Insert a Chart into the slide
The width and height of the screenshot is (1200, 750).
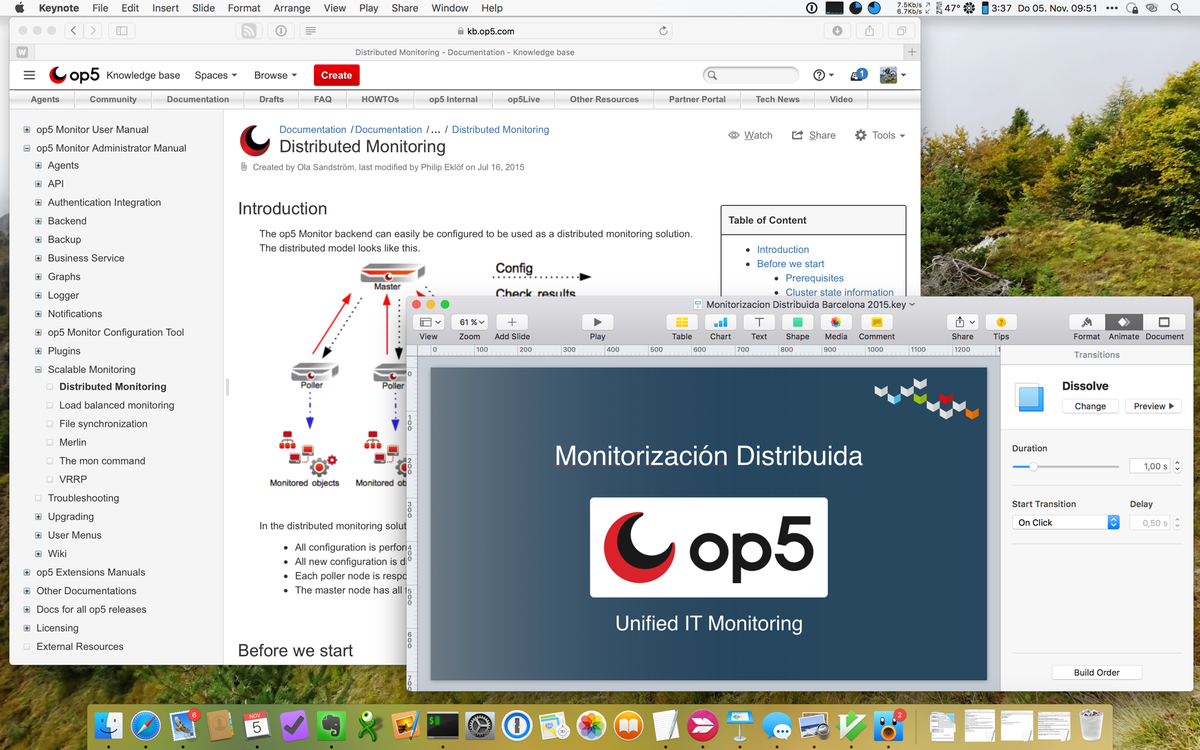[720, 322]
